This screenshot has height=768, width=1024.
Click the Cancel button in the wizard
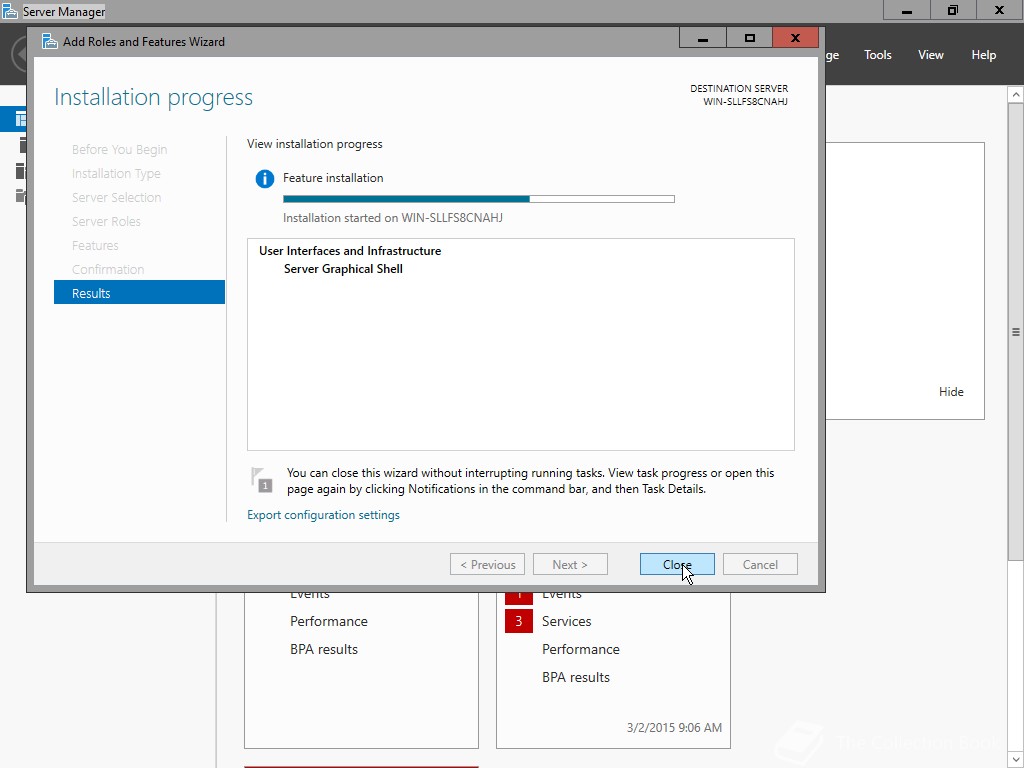pos(760,564)
